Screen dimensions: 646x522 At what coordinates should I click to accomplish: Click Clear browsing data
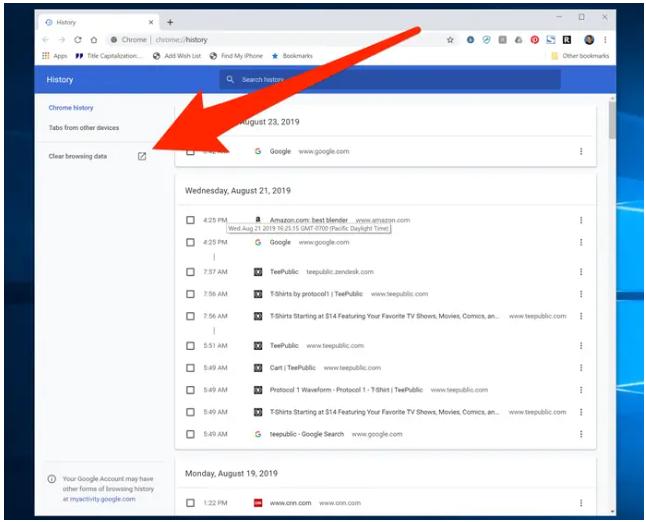click(77, 156)
